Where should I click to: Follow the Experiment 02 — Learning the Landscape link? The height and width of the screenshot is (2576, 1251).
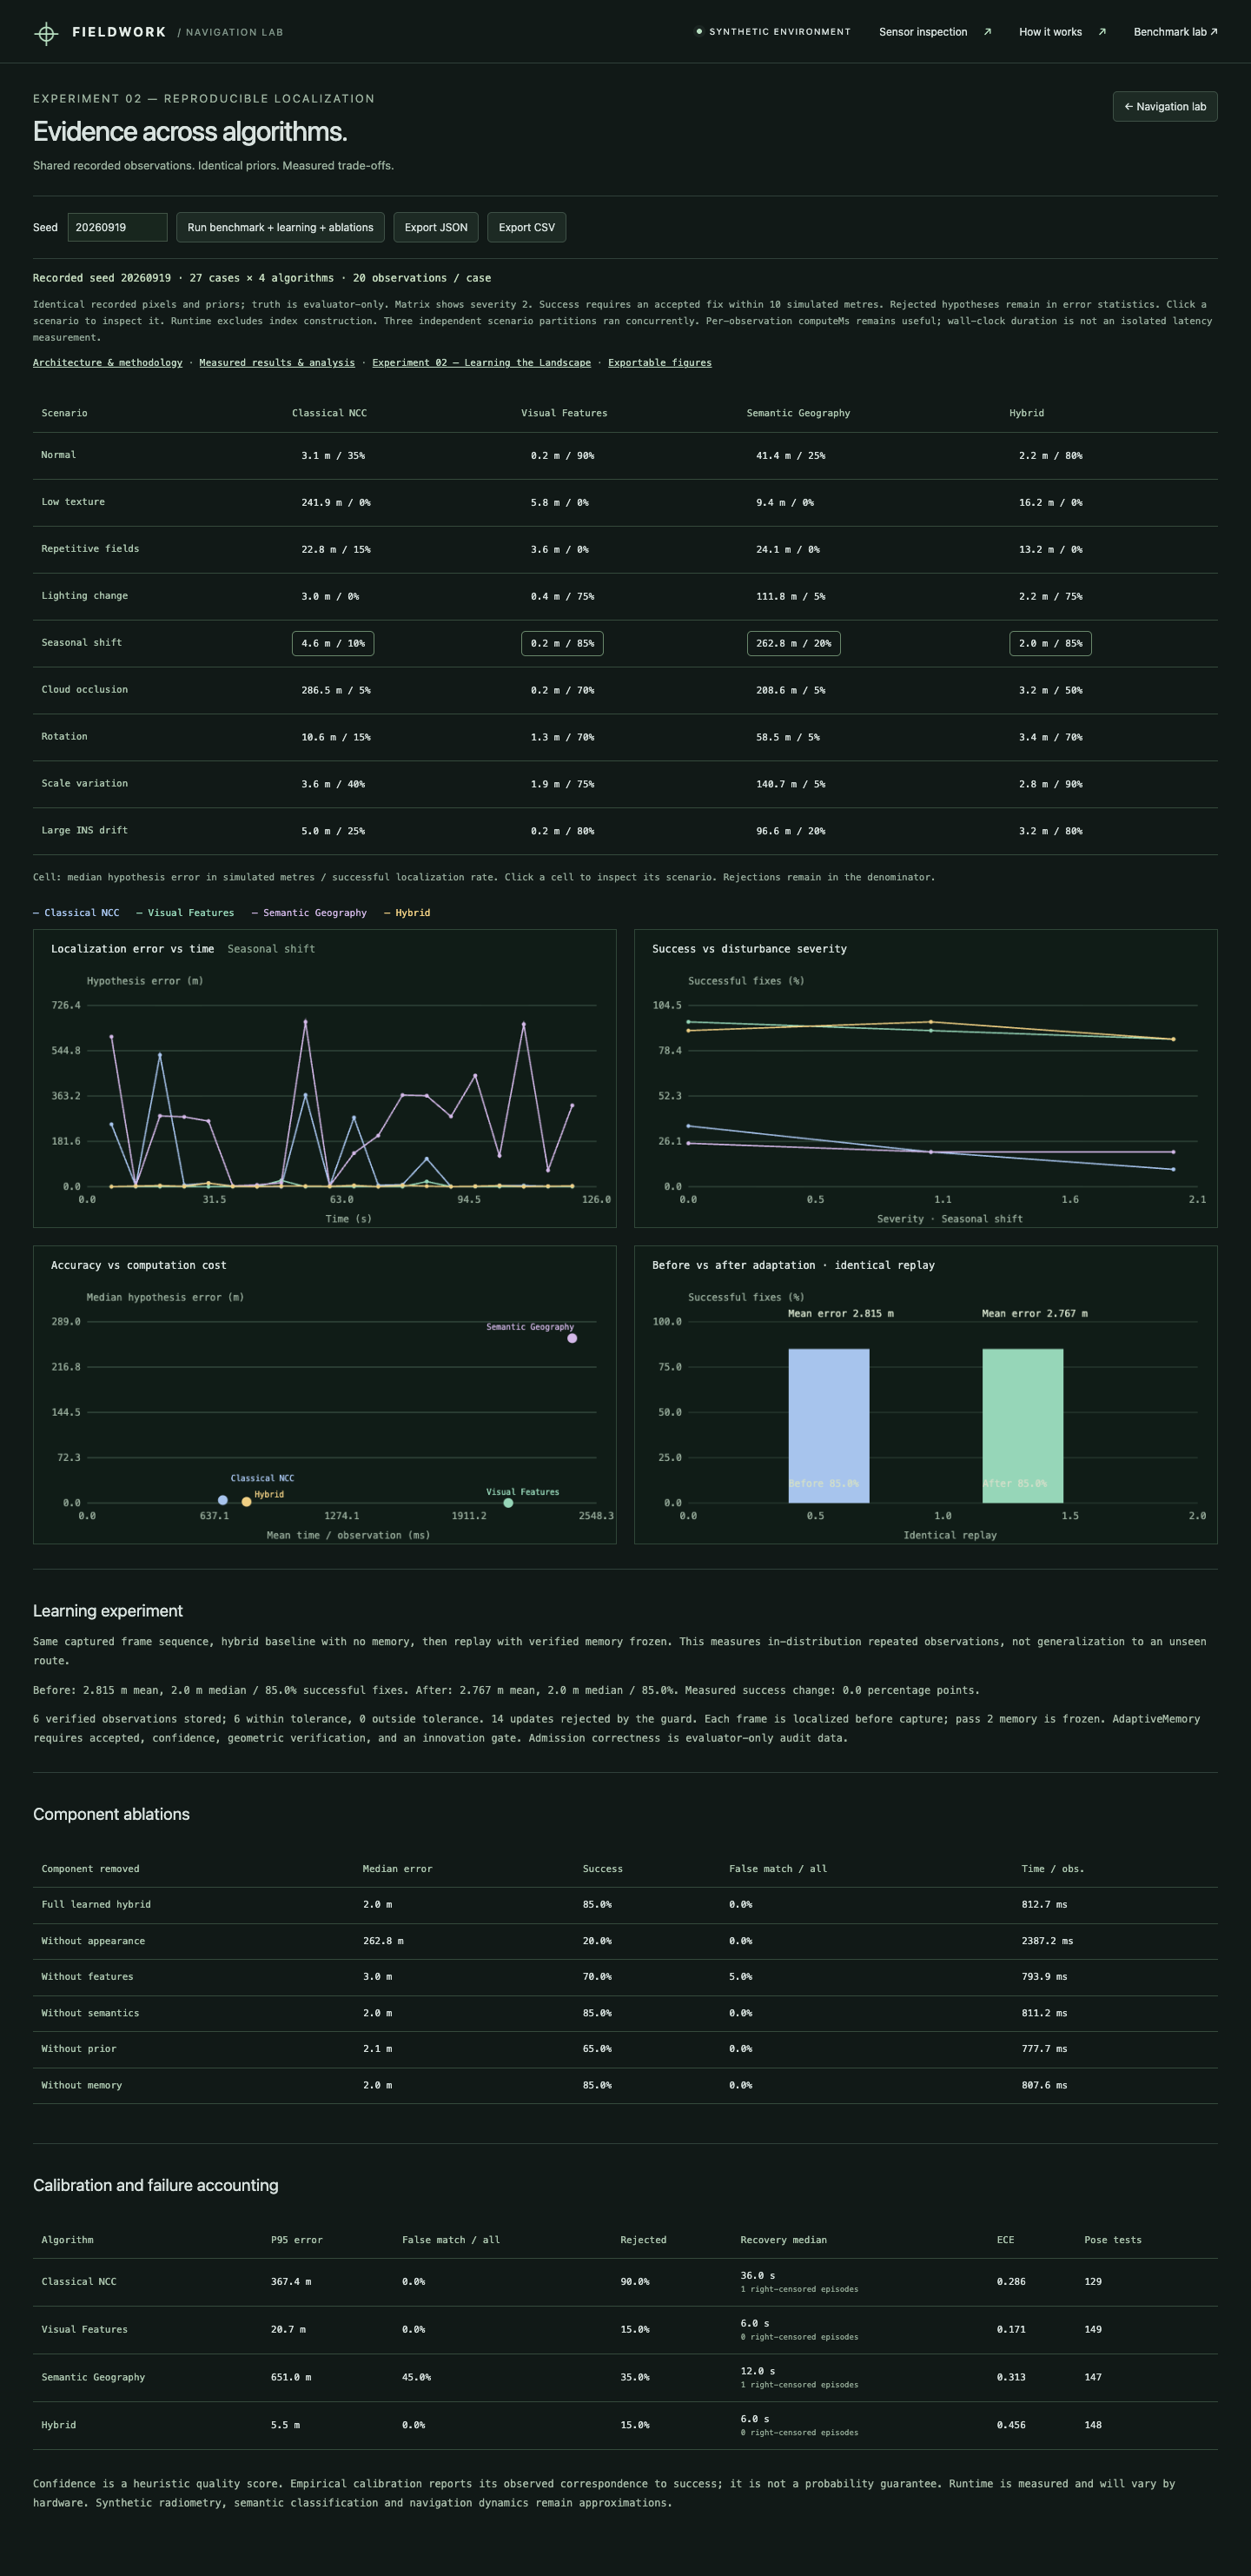[x=482, y=363]
